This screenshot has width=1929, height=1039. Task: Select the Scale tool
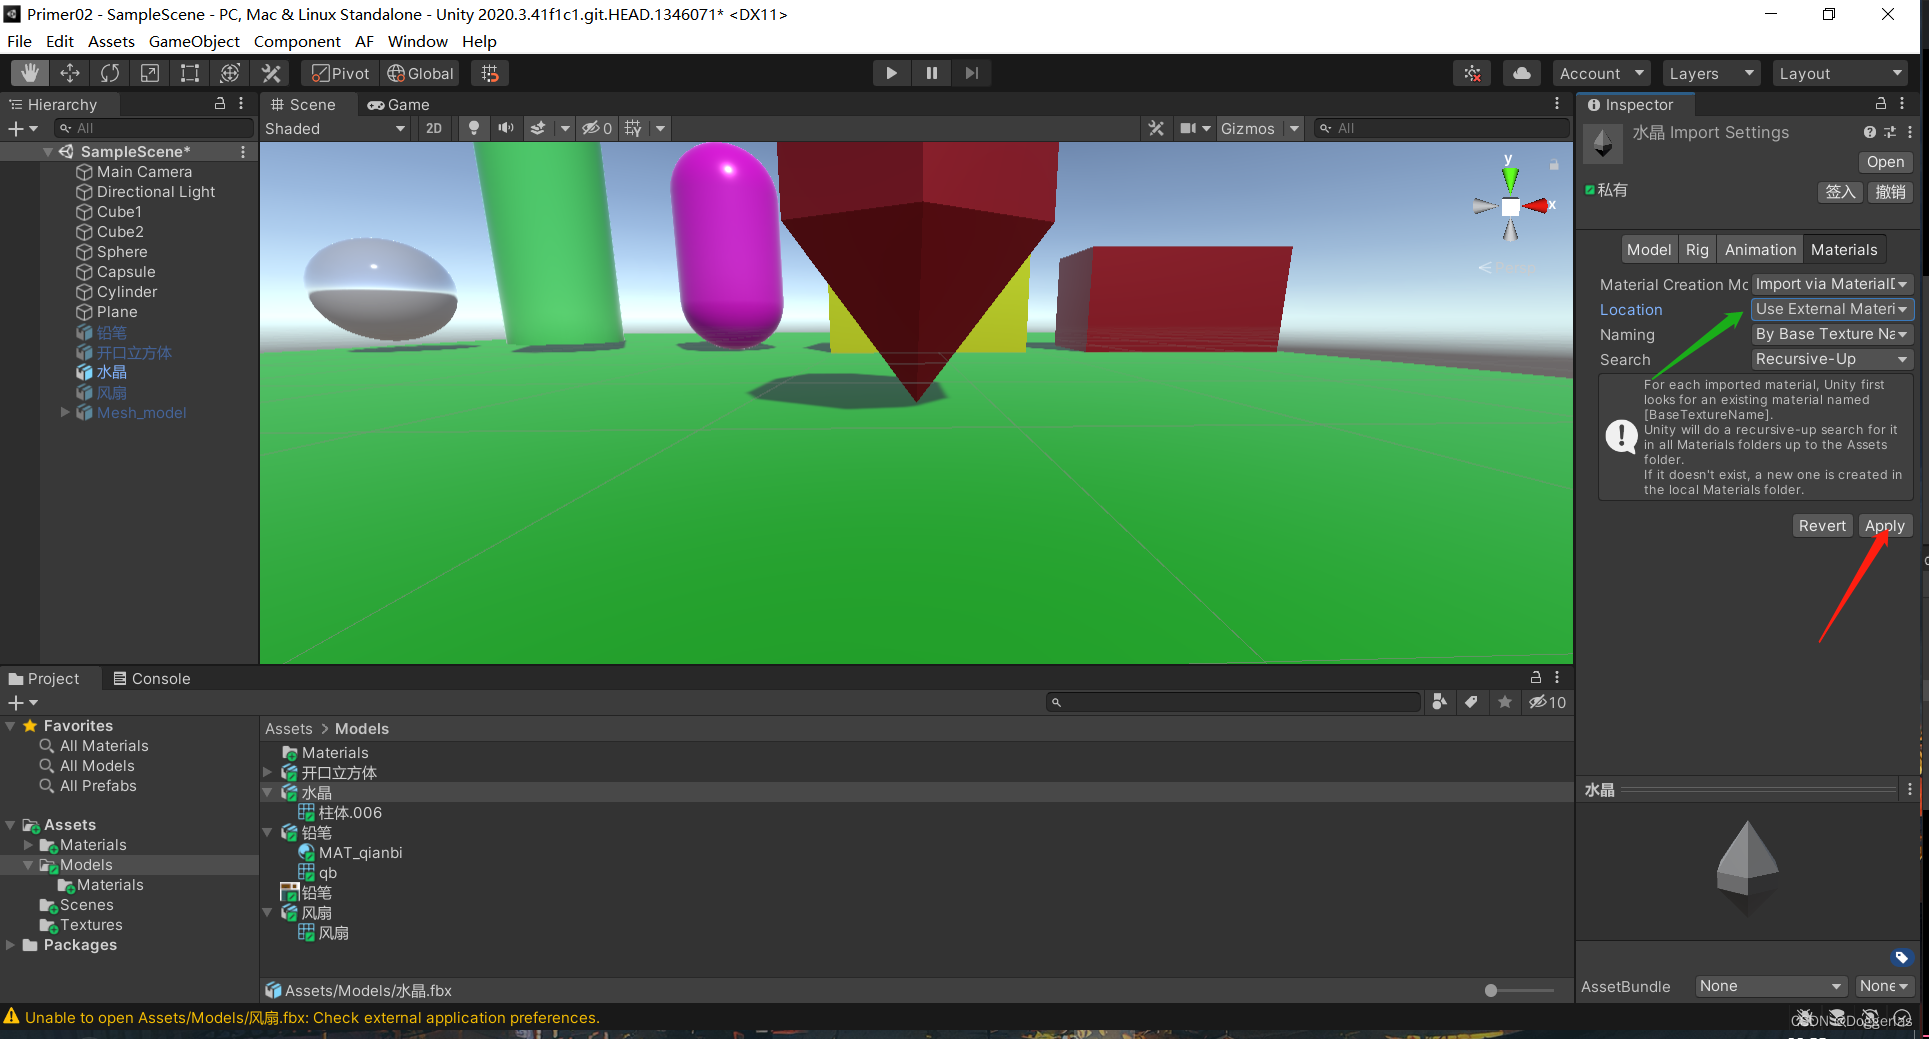tap(150, 73)
